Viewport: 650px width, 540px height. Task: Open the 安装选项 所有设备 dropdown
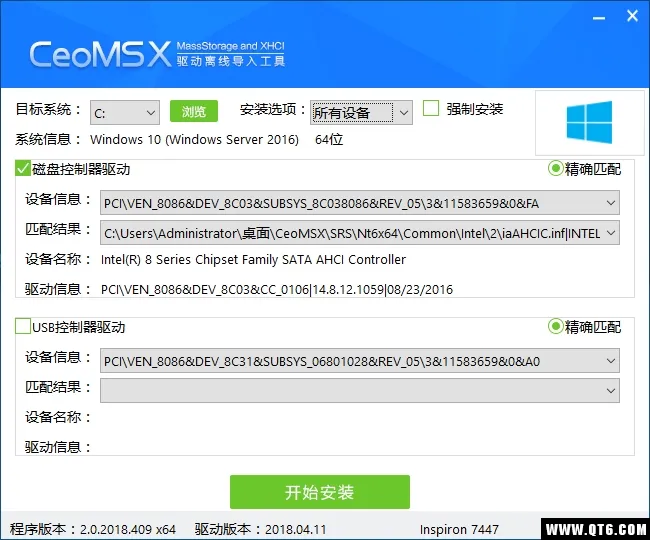click(x=361, y=113)
